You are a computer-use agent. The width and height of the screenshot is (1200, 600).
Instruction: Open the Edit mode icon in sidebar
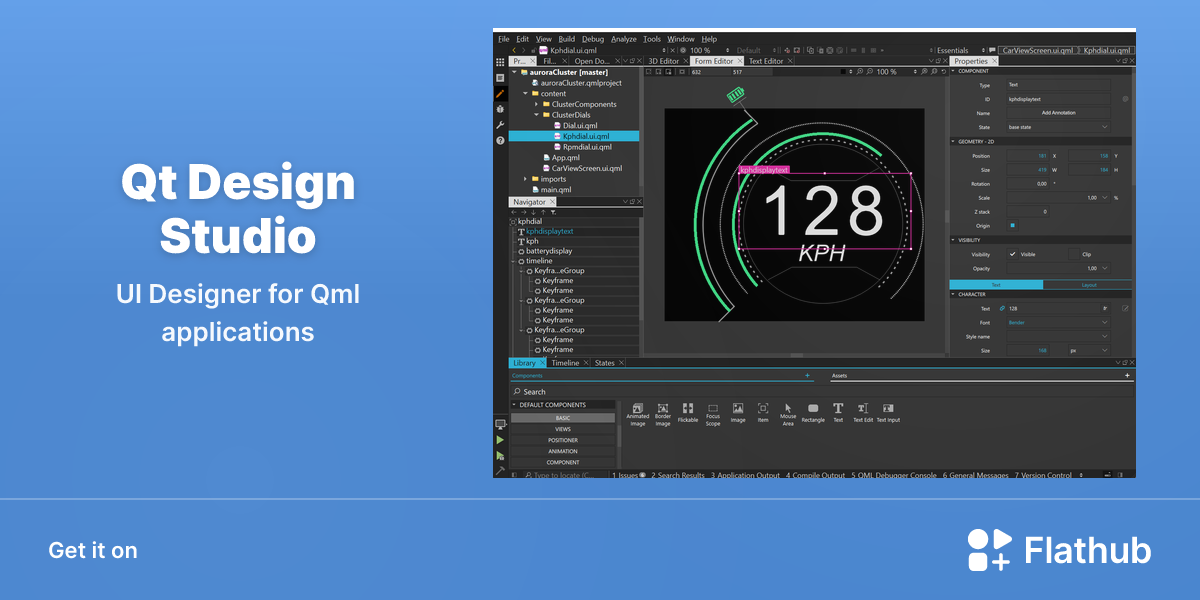click(500, 77)
